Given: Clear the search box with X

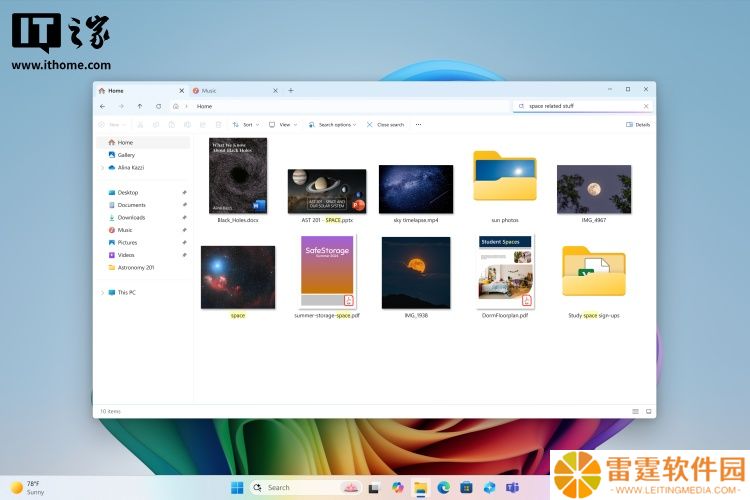Looking at the screenshot, I should (646, 106).
